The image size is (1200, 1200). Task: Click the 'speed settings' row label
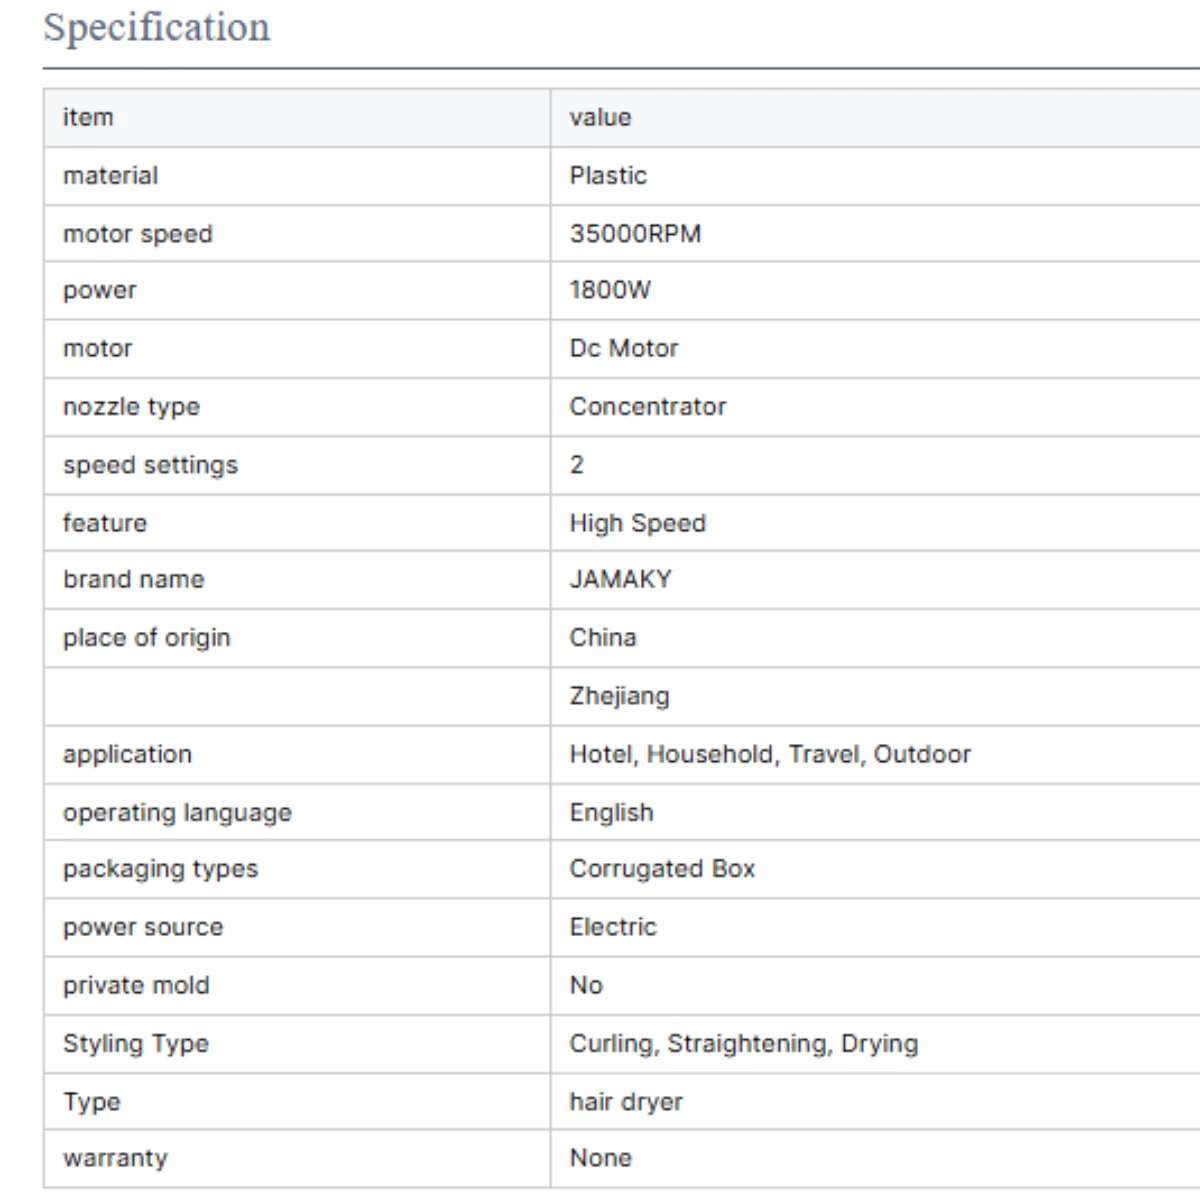(150, 465)
